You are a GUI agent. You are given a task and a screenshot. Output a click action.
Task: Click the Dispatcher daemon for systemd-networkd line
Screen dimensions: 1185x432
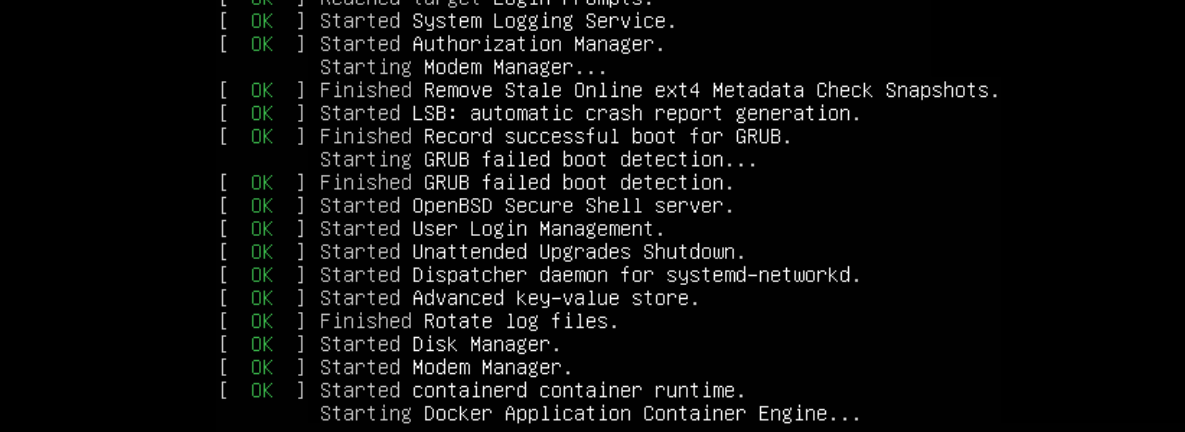590,274
